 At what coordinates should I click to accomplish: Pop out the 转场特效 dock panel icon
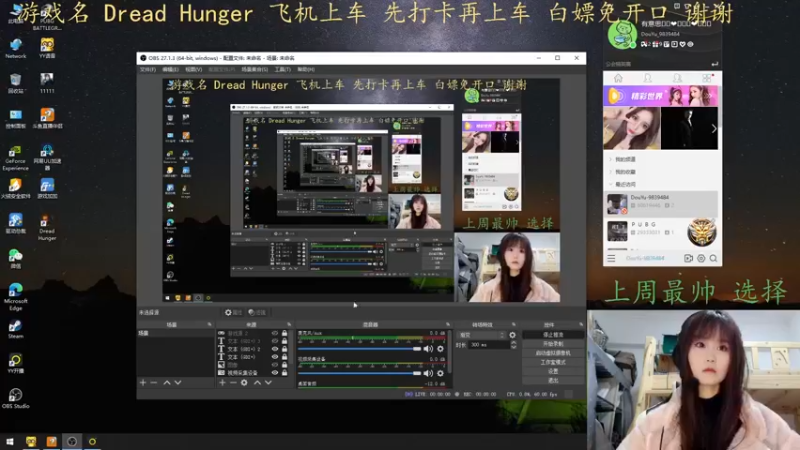[513, 324]
